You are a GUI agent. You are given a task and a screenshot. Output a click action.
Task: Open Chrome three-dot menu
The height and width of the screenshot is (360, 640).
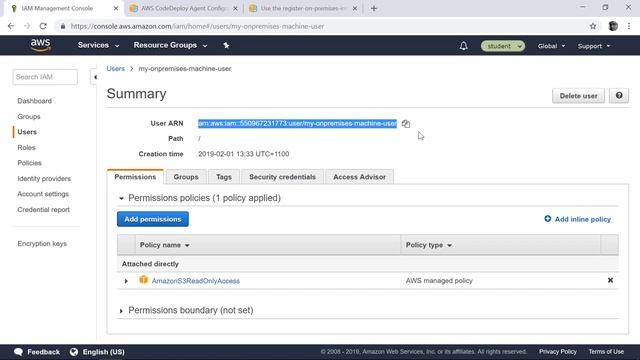point(629,26)
